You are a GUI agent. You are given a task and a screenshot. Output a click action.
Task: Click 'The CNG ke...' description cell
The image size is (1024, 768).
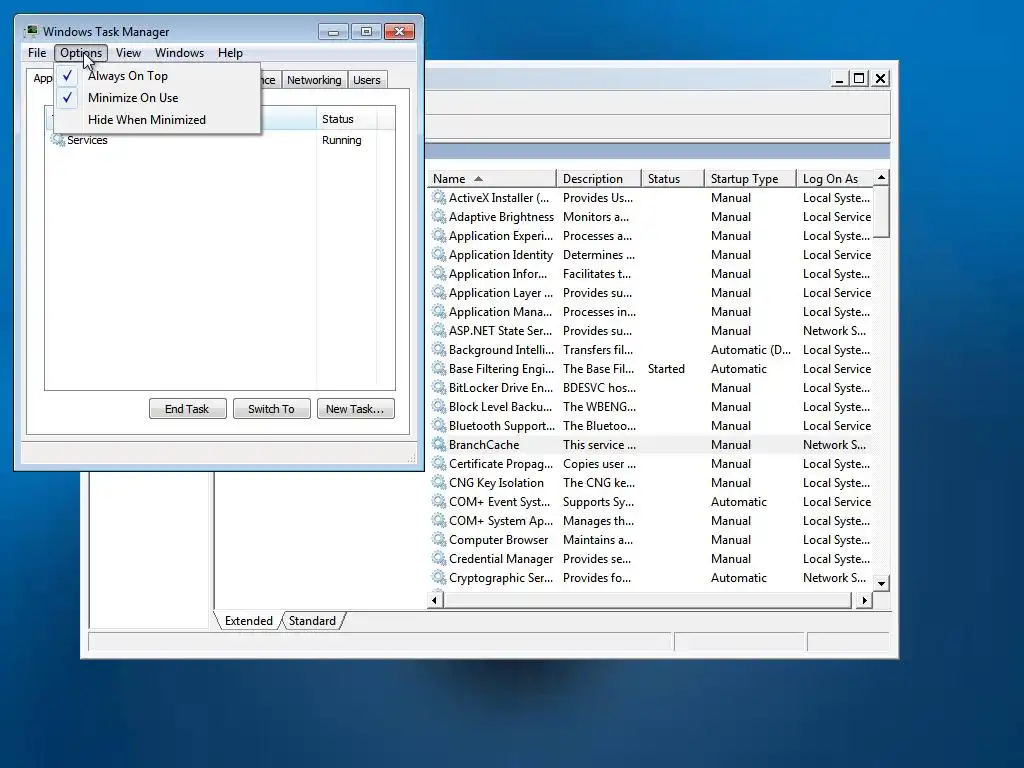coord(599,483)
